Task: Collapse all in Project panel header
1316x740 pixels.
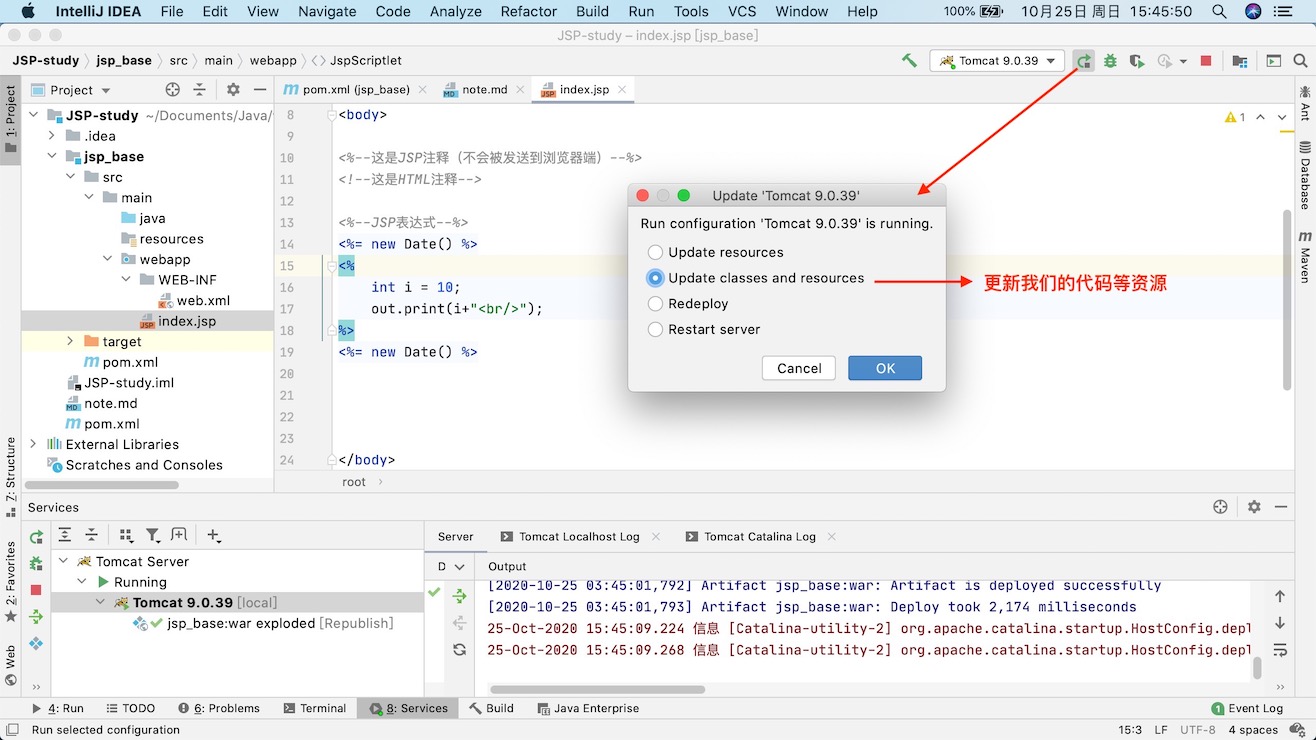Action: pos(199,90)
